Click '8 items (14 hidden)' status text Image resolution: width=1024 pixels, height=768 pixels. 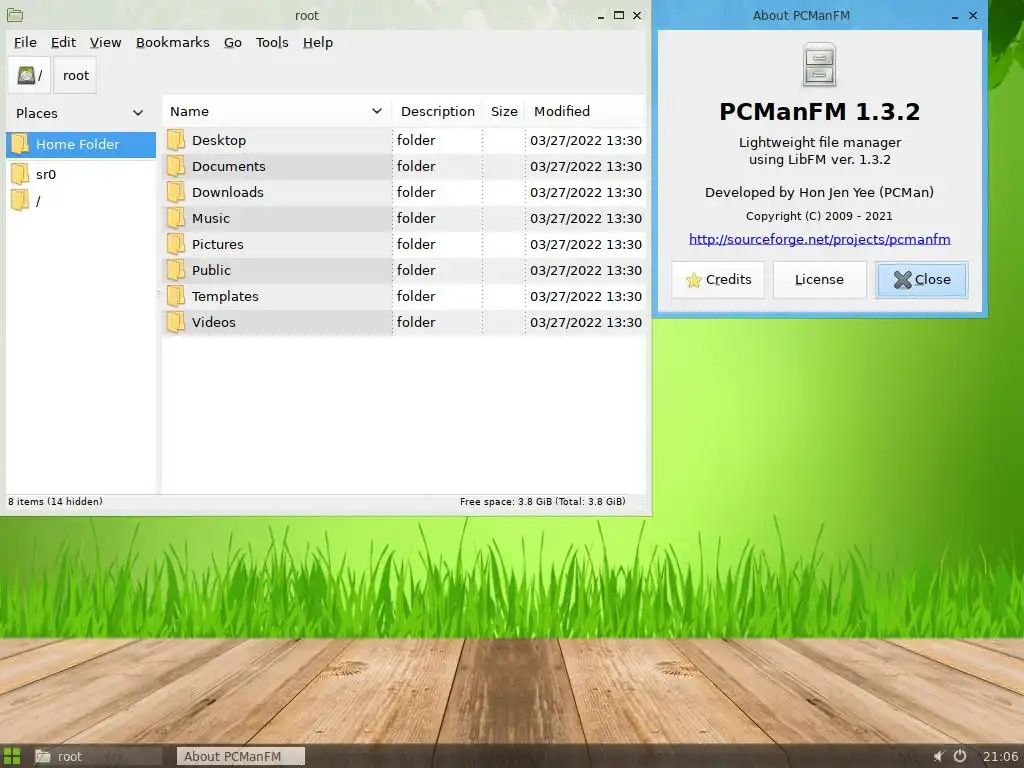pos(56,502)
